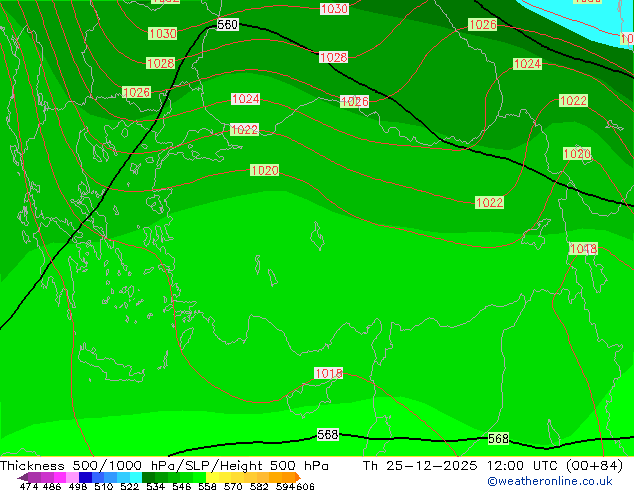634x490 pixels.
Task: Click the legend value 474
Action: [29, 486]
